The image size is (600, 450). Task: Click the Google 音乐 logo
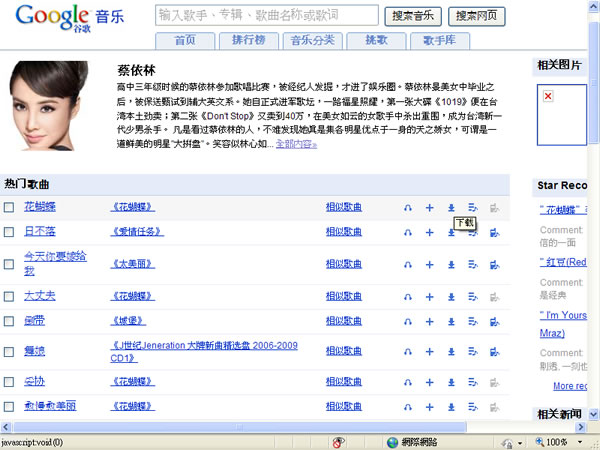point(68,18)
